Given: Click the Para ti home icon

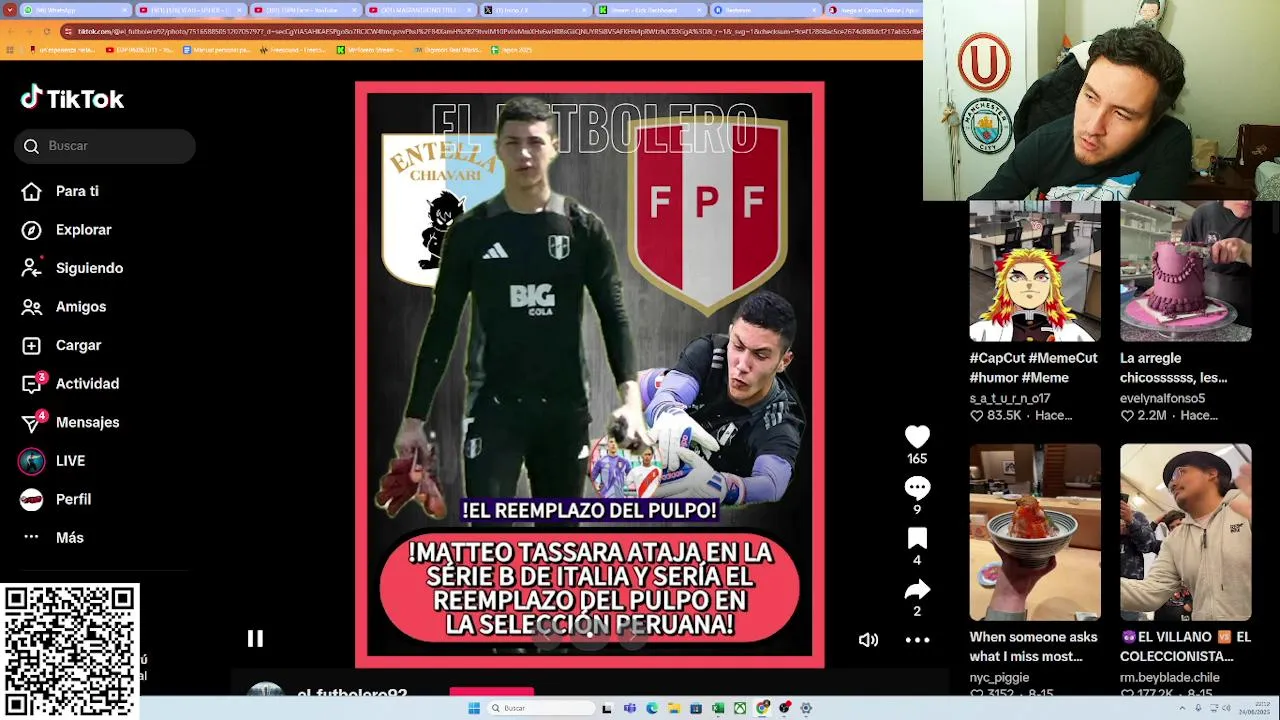Looking at the screenshot, I should [x=32, y=191].
